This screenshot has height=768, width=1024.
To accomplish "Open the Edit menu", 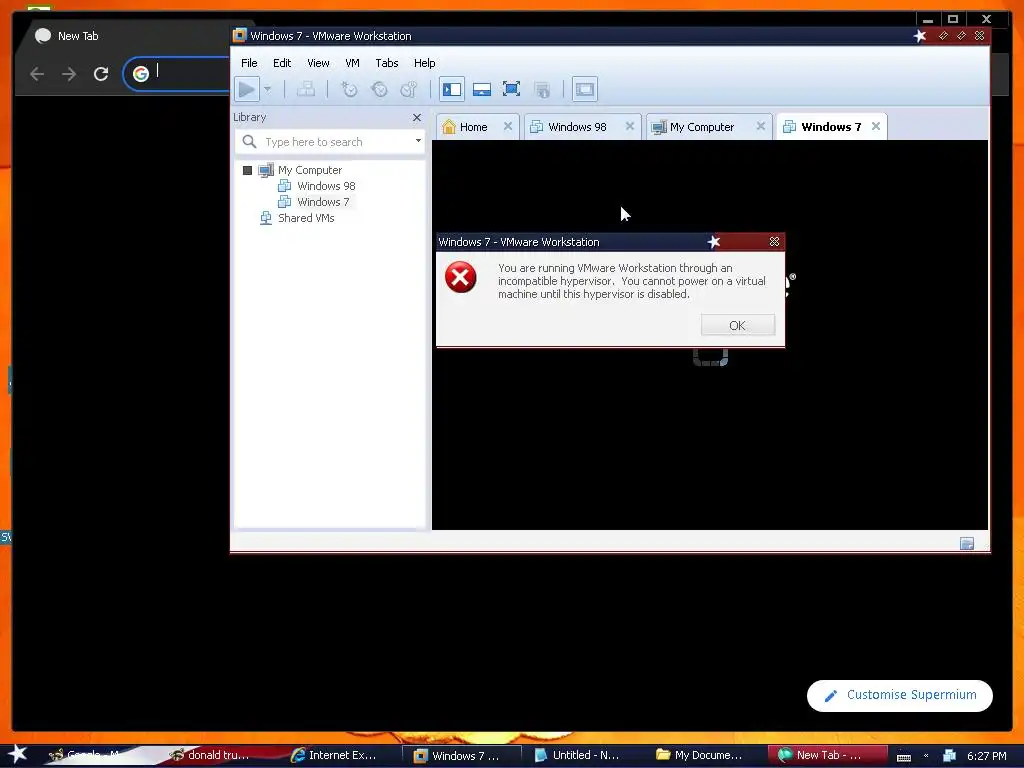I will [x=282, y=63].
